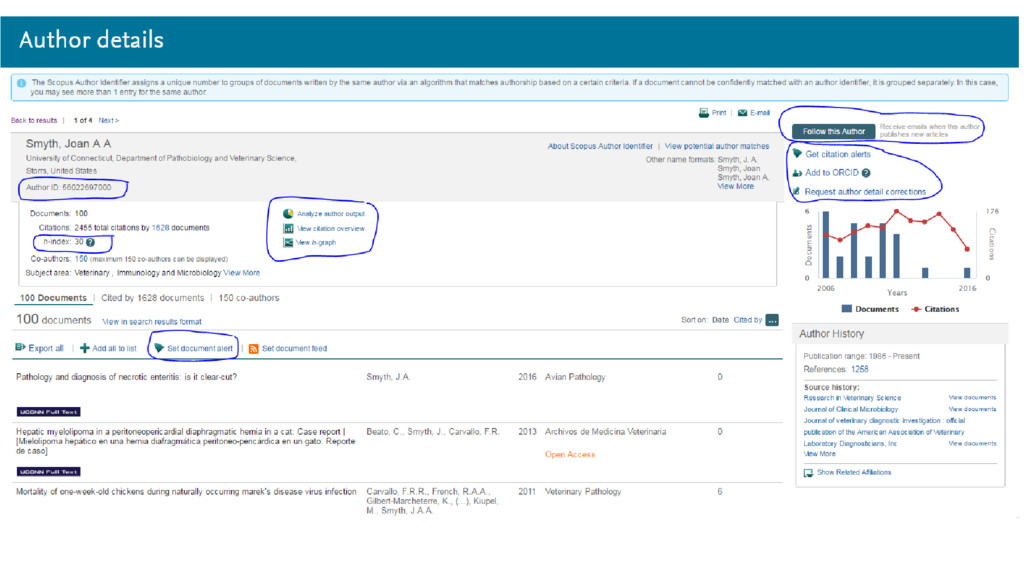
Task: Switch to 150 co-authors tab
Action: (x=249, y=298)
